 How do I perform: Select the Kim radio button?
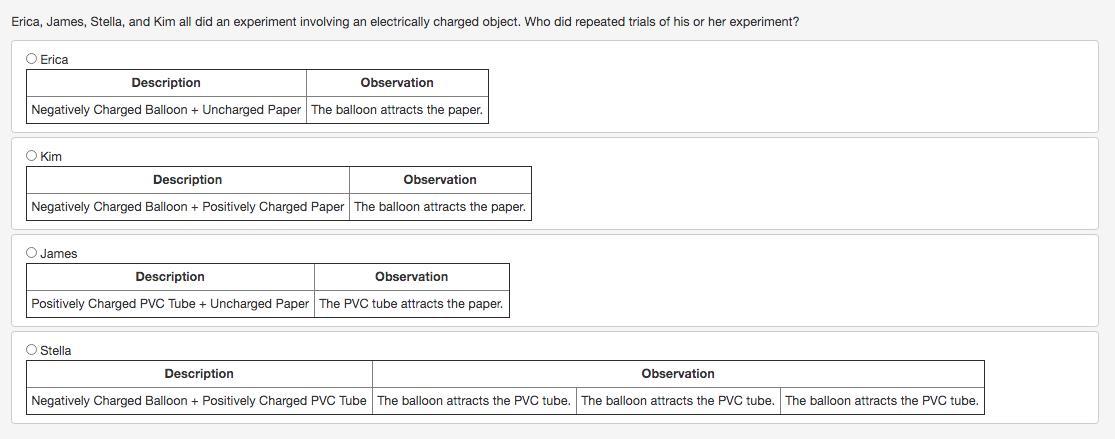pyautogui.click(x=32, y=156)
